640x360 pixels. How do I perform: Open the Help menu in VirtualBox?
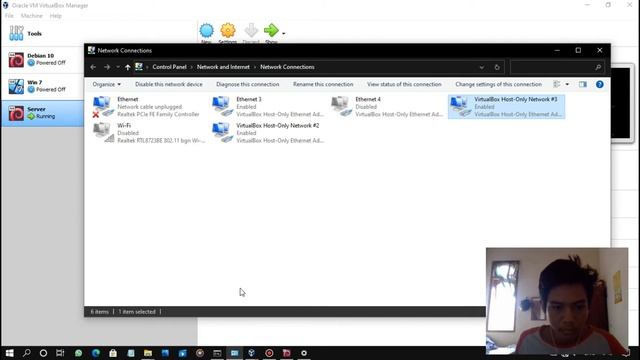[56, 16]
